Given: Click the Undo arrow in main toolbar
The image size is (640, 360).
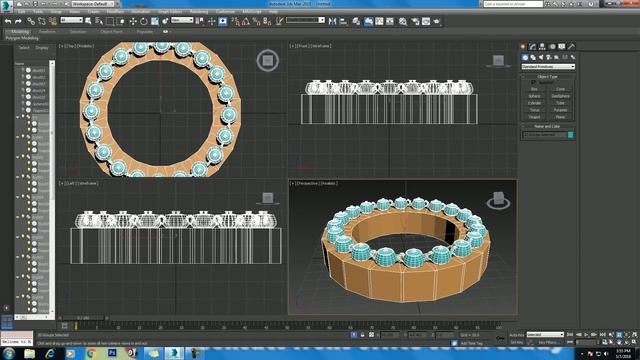Looking at the screenshot, I should pos(8,21).
